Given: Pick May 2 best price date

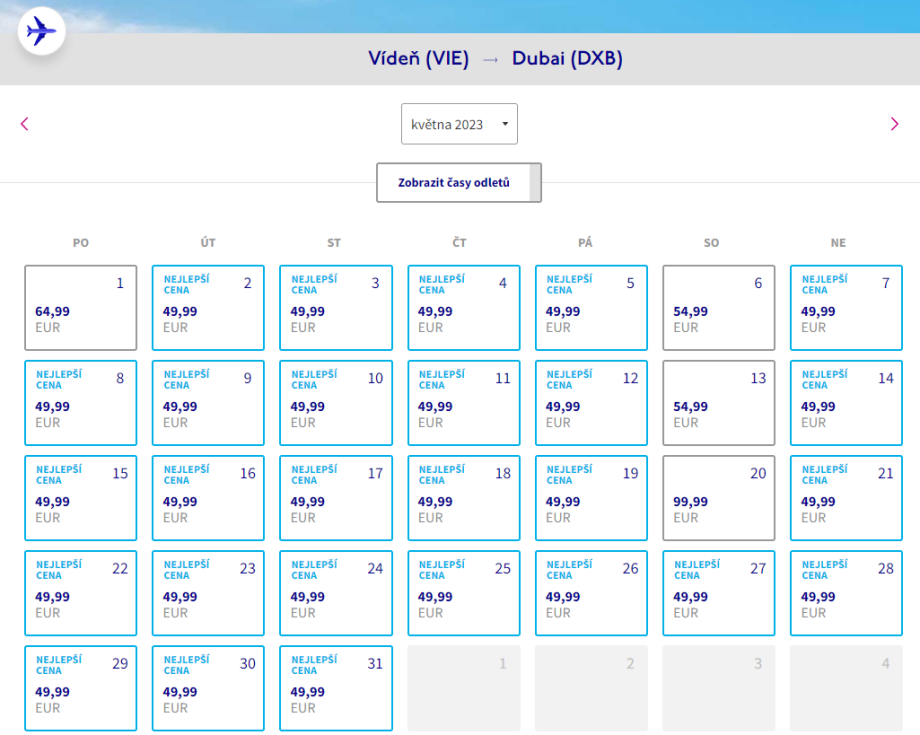Looking at the screenshot, I should coord(208,308).
